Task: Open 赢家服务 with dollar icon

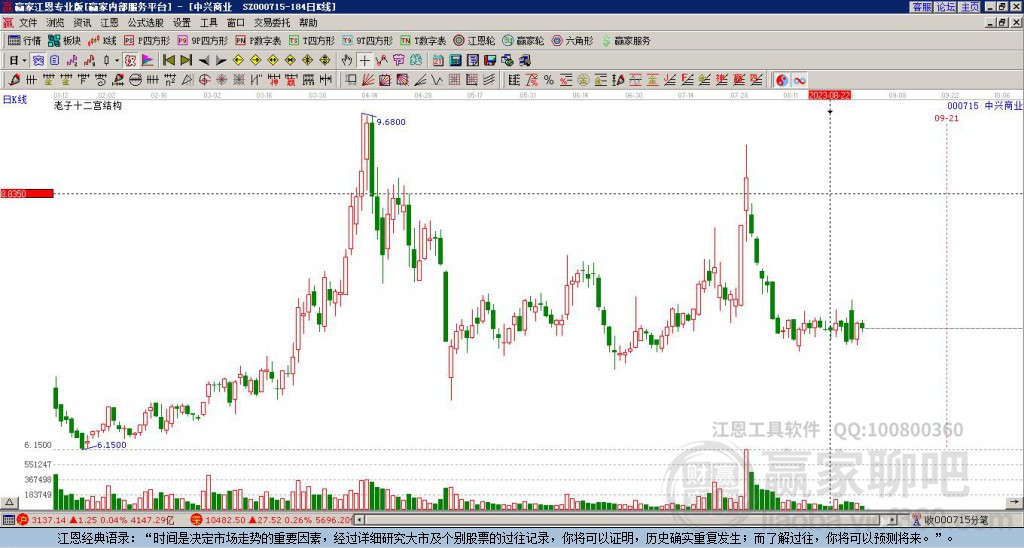Action: click(626, 40)
